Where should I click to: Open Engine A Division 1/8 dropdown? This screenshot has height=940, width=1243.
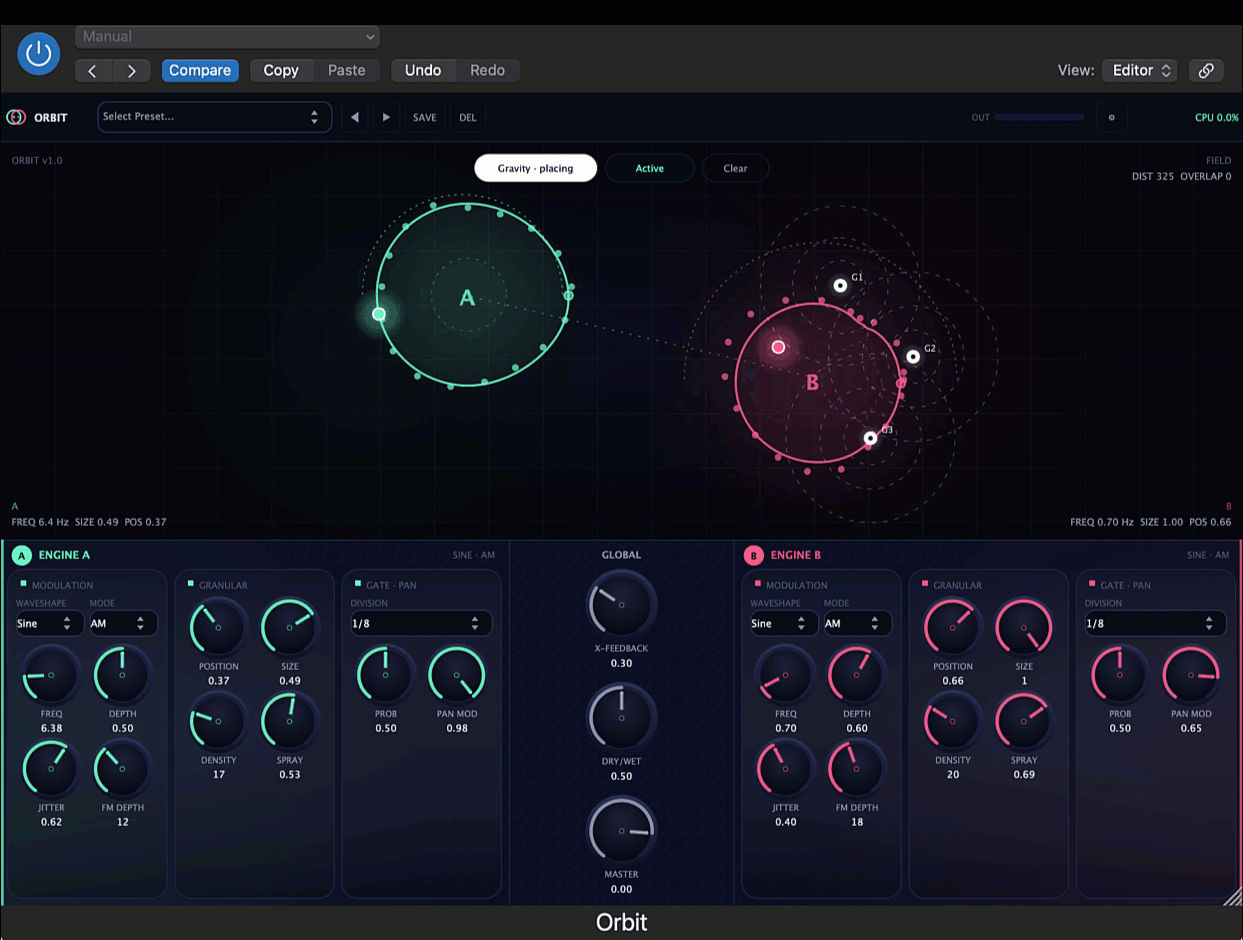coord(420,623)
